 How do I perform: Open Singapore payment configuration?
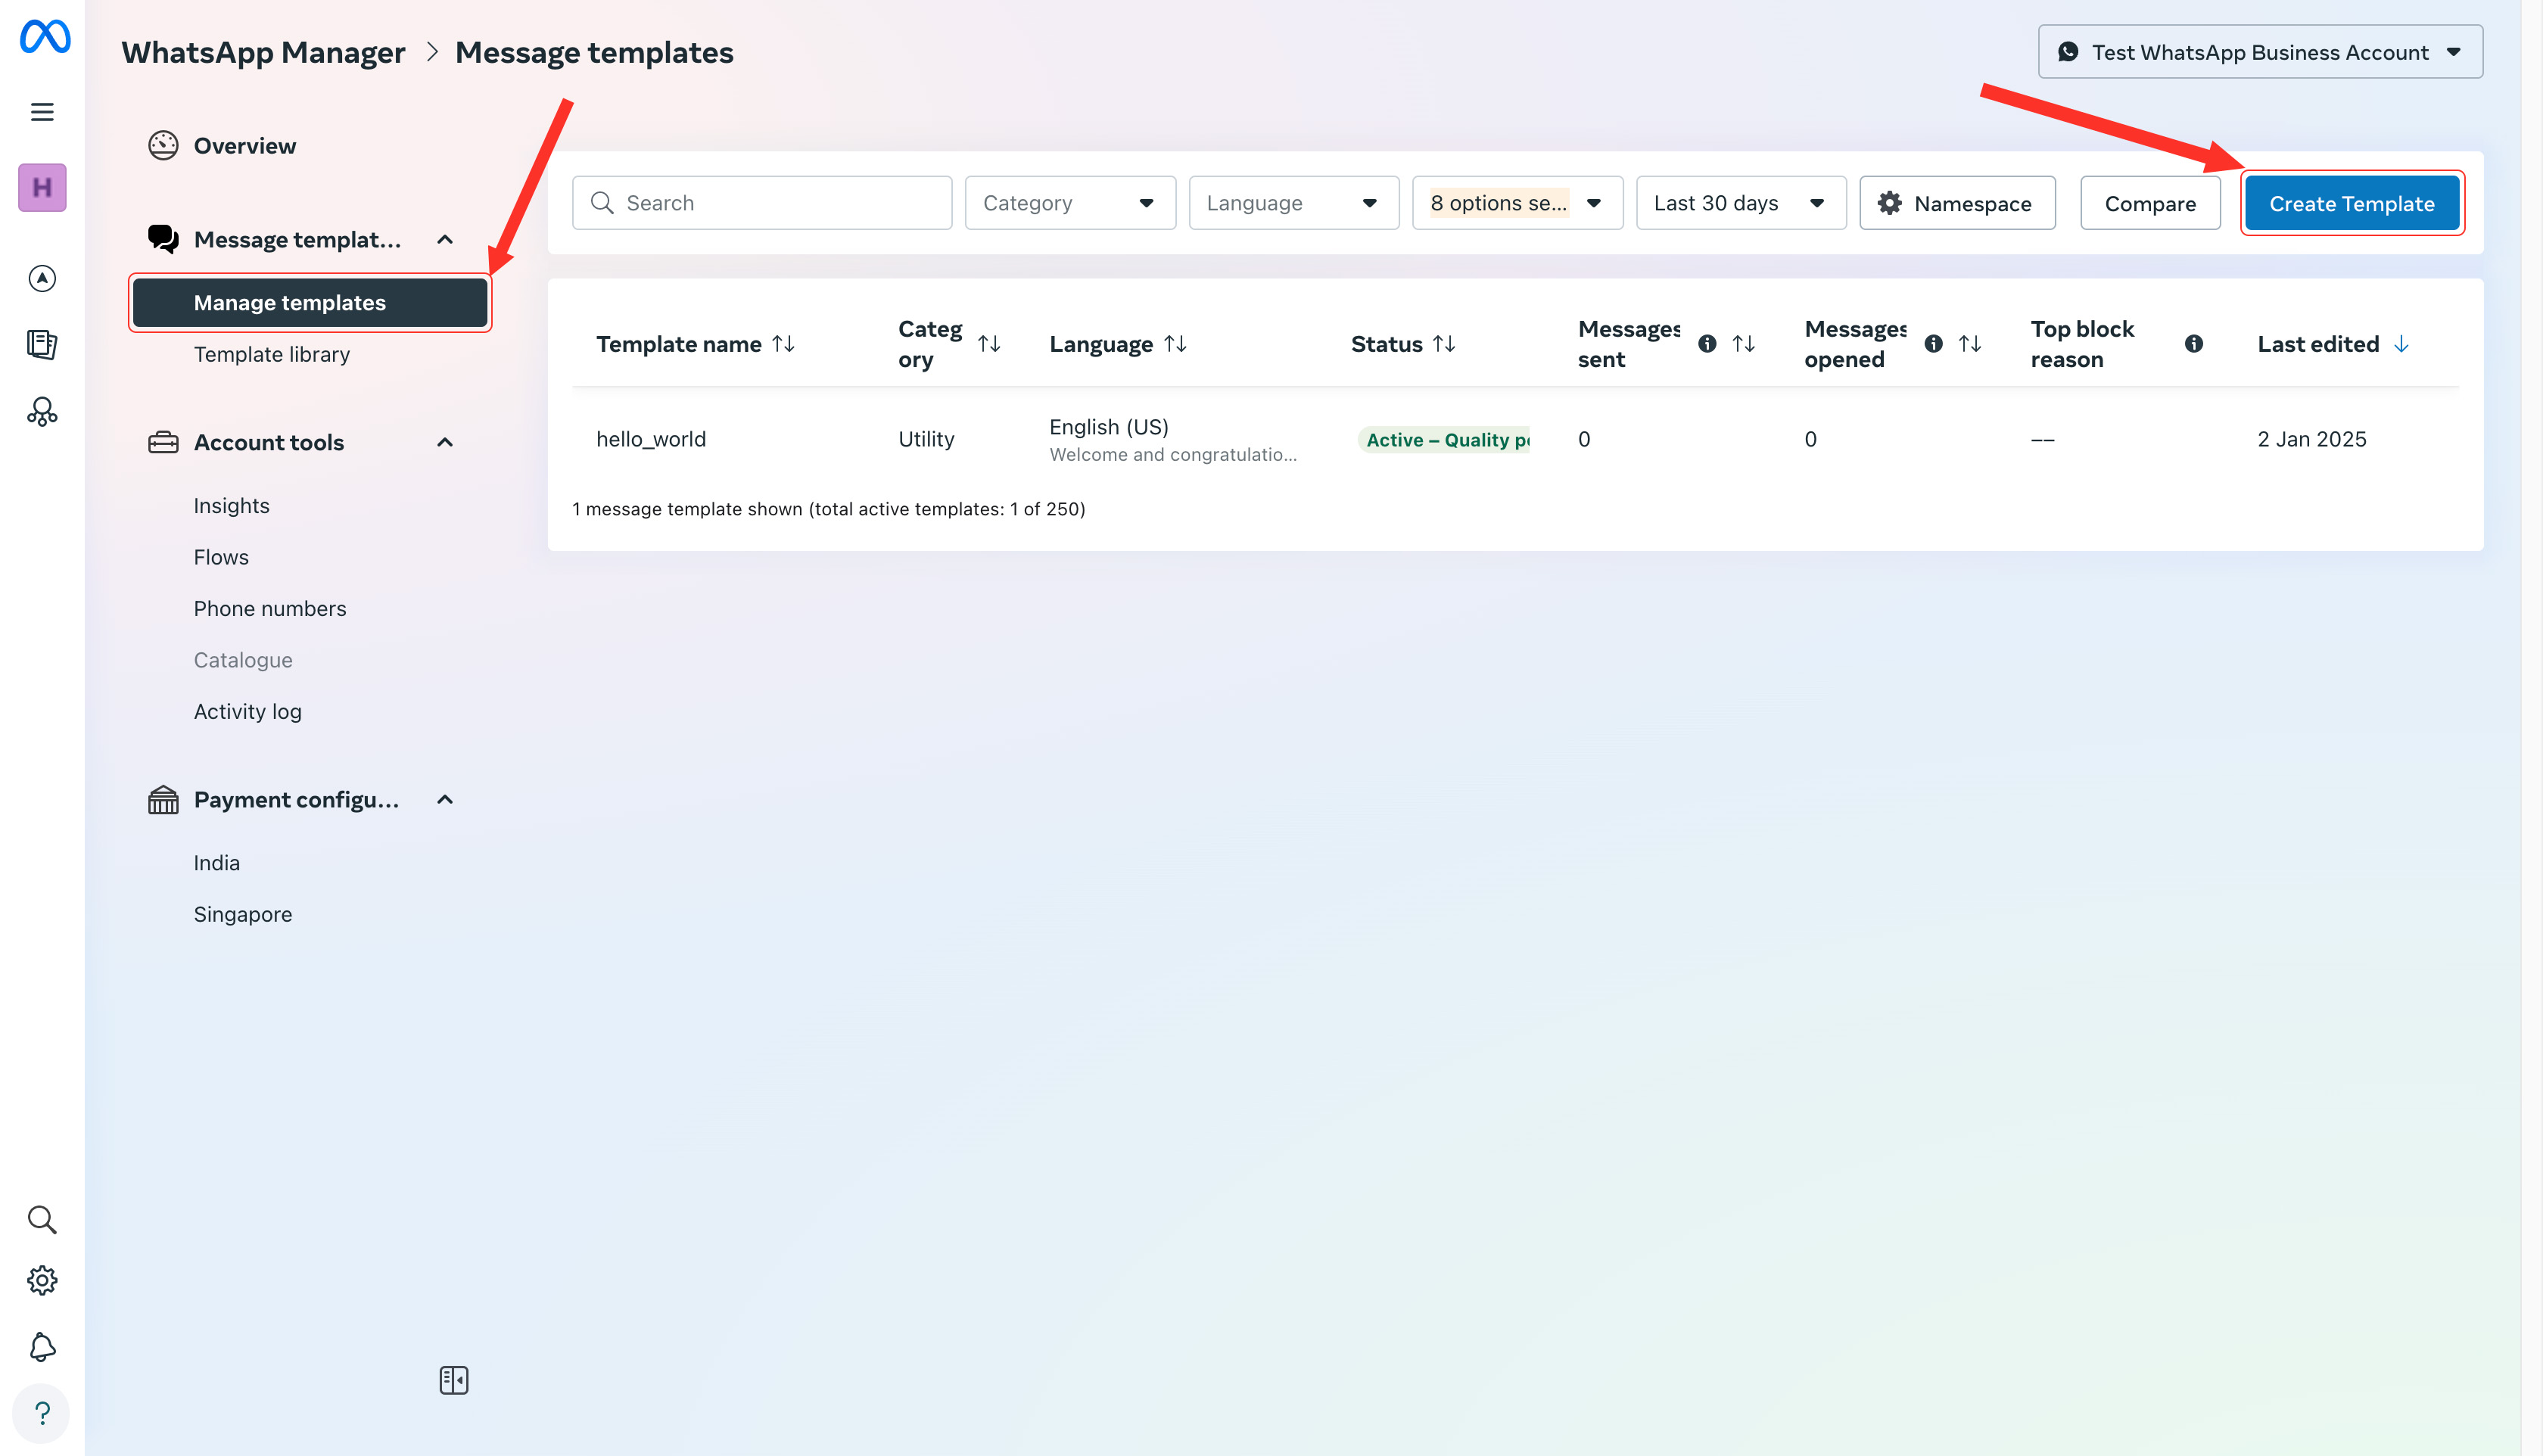click(243, 915)
